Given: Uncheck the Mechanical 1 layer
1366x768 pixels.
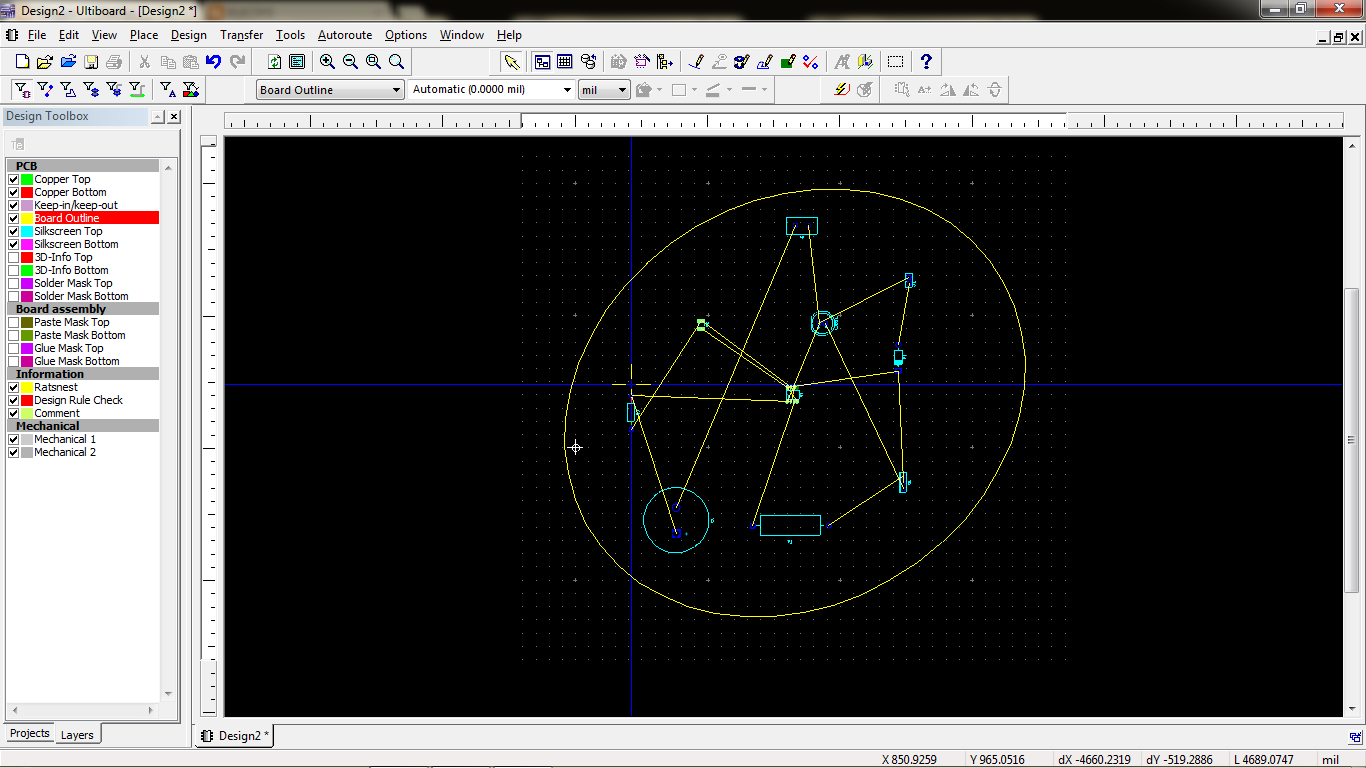Looking at the screenshot, I should [x=12, y=439].
